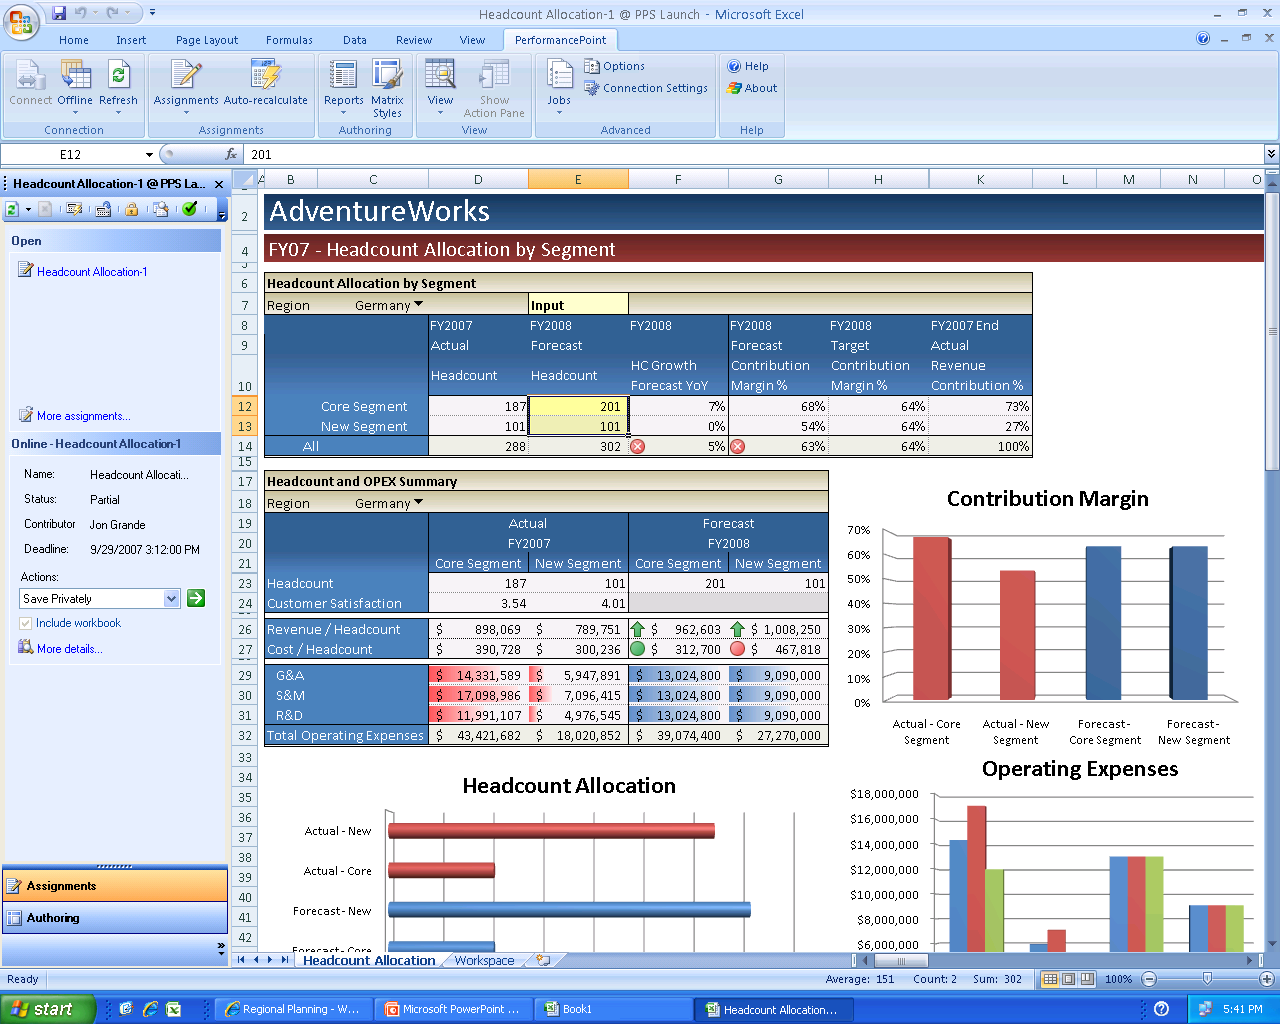The image size is (1280, 1024).
Task: Open the Home ribbon tab
Action: coord(74,40)
